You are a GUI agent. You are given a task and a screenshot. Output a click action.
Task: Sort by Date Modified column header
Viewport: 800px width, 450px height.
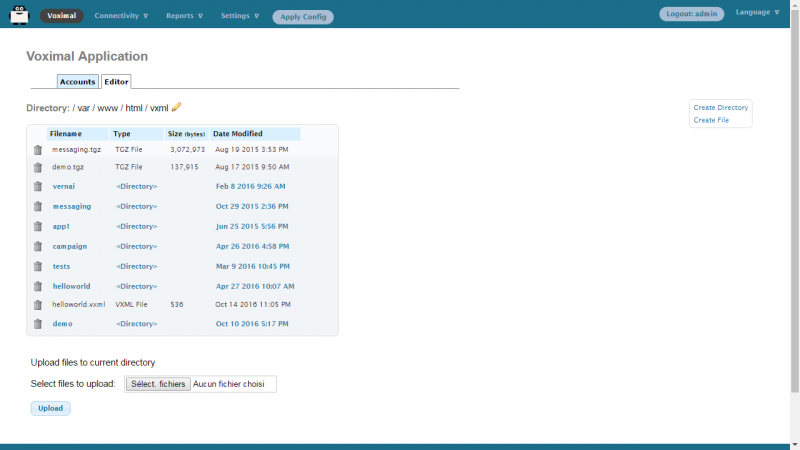pos(255,134)
